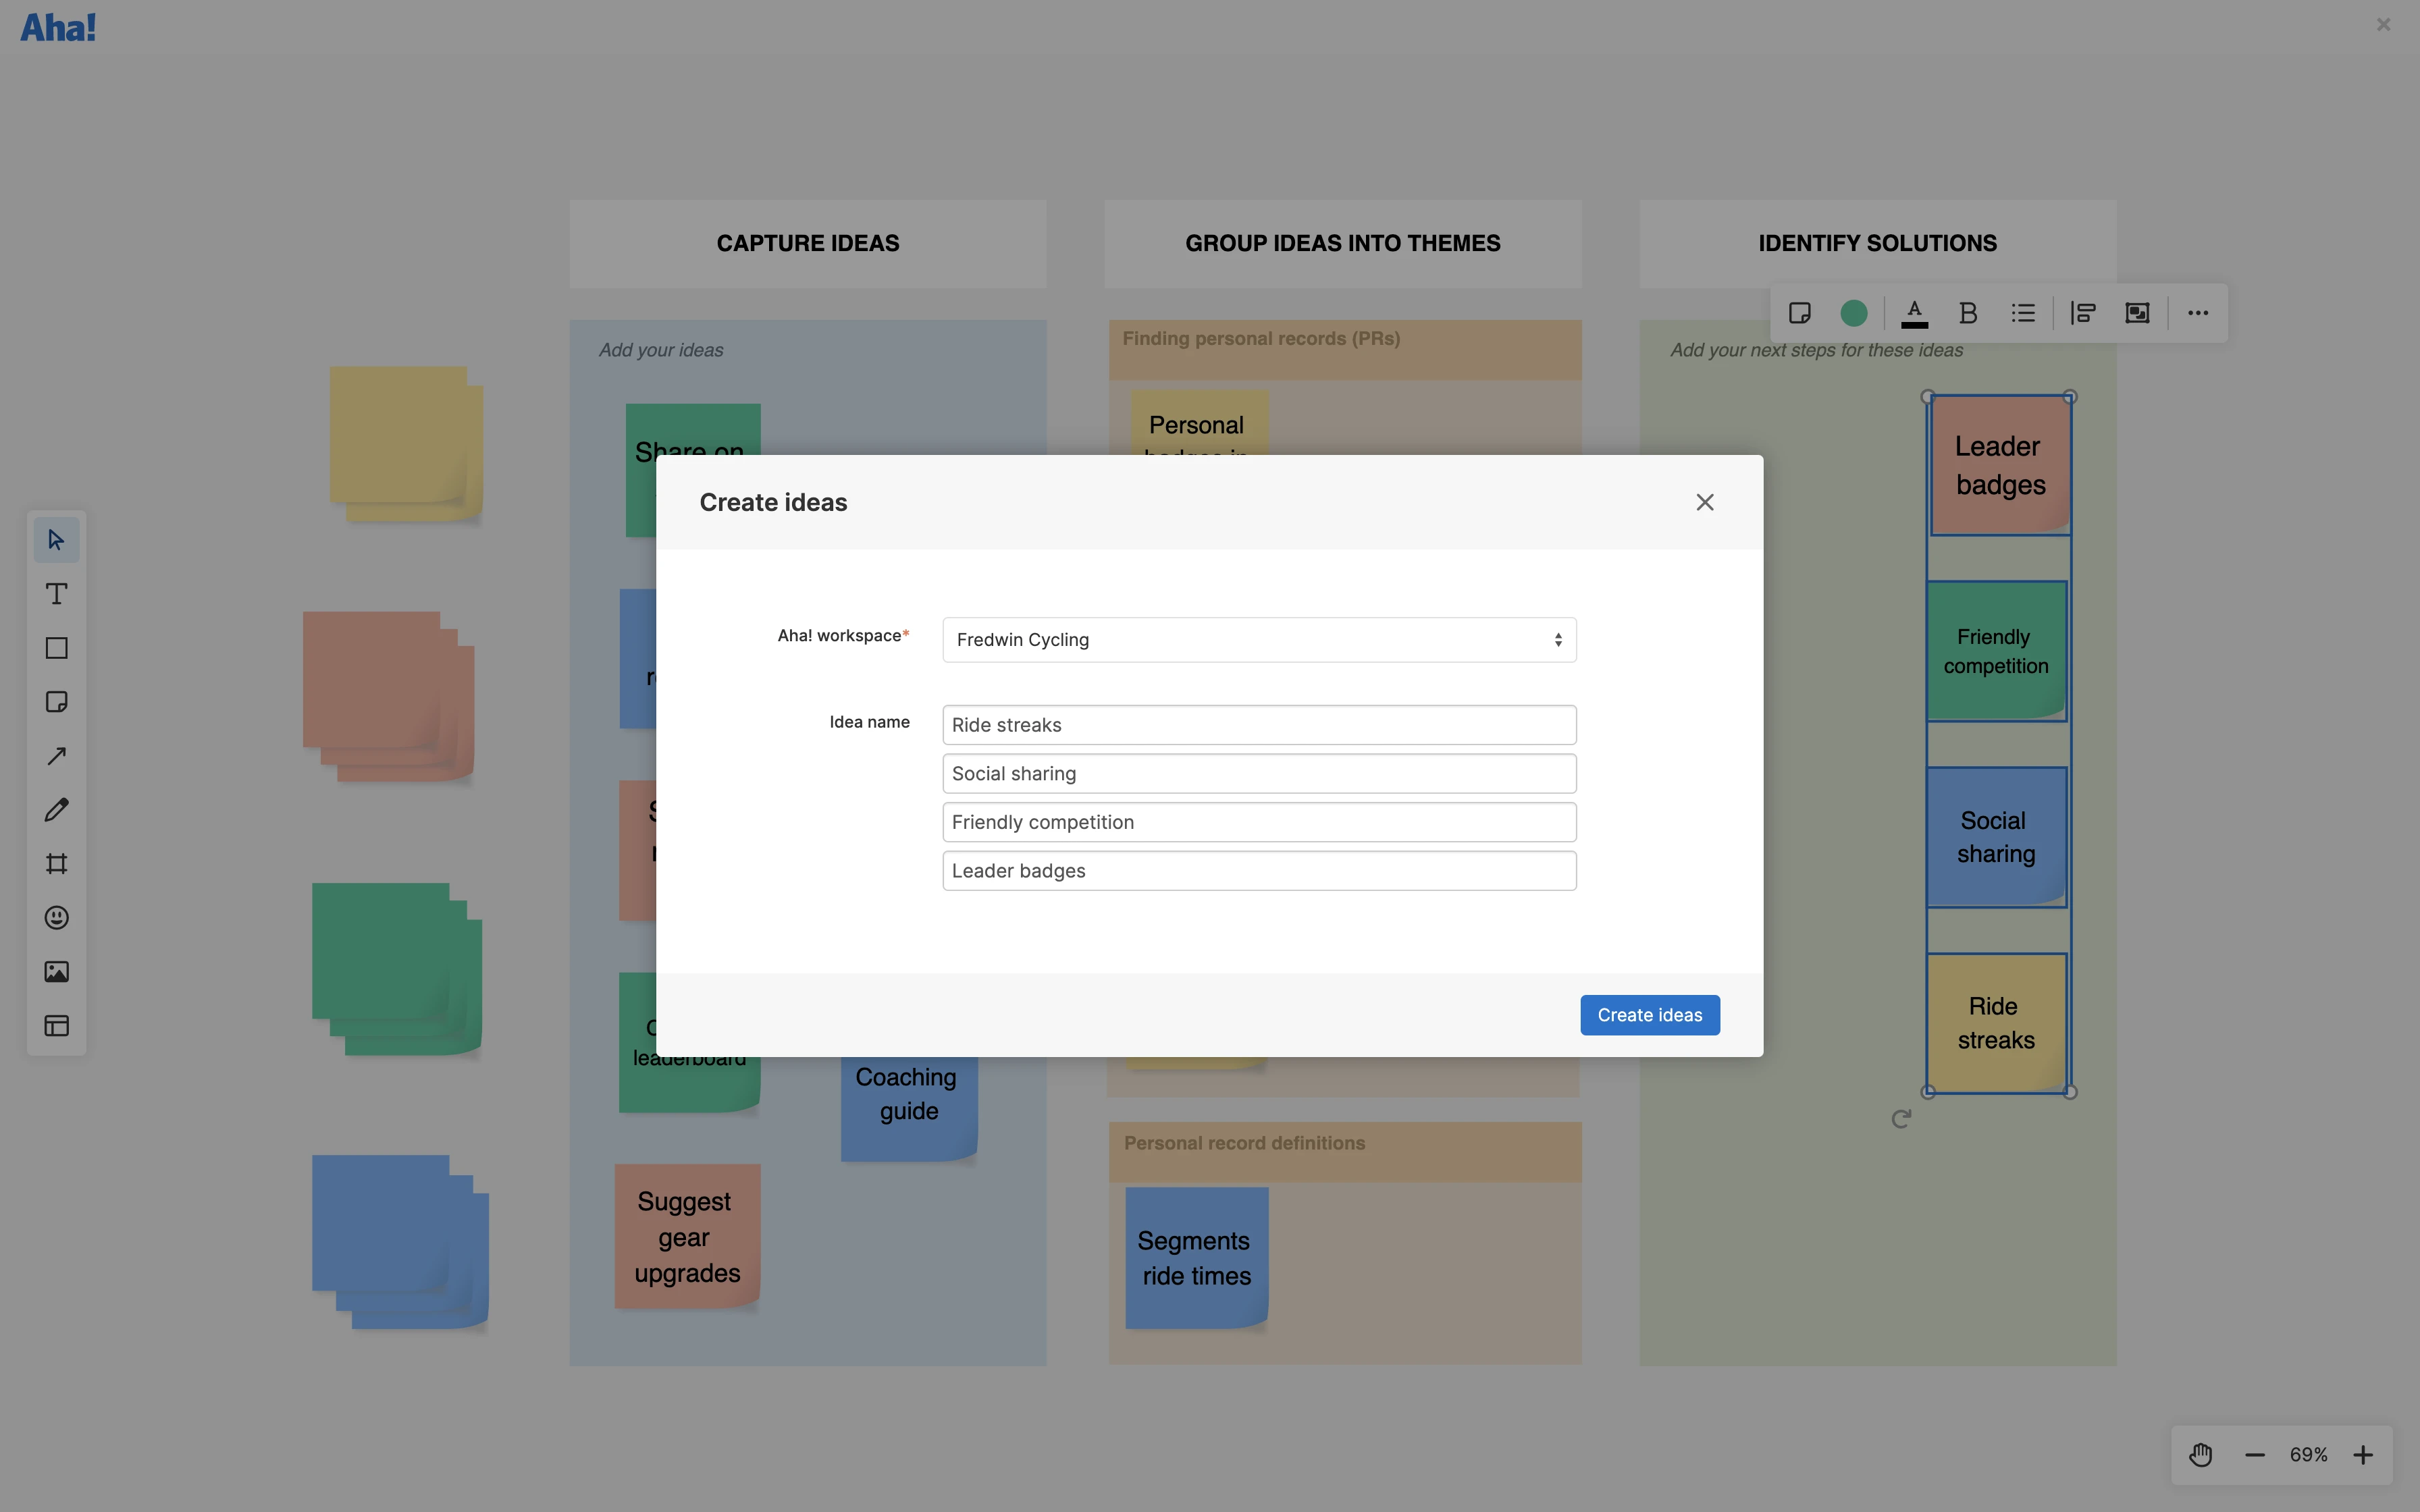Screen dimensions: 2420x1512
Task: Toggle the hand pan tool
Action: pos(2201,1455)
